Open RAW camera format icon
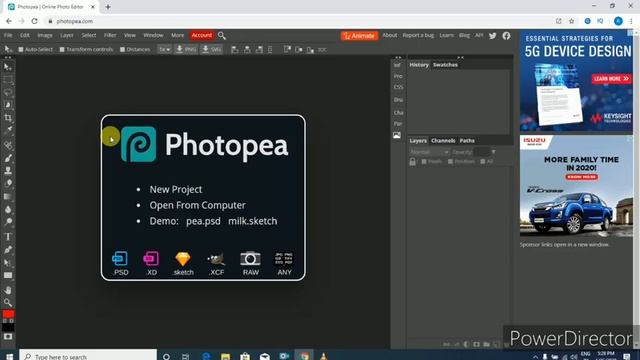640x360 pixels. click(250, 263)
